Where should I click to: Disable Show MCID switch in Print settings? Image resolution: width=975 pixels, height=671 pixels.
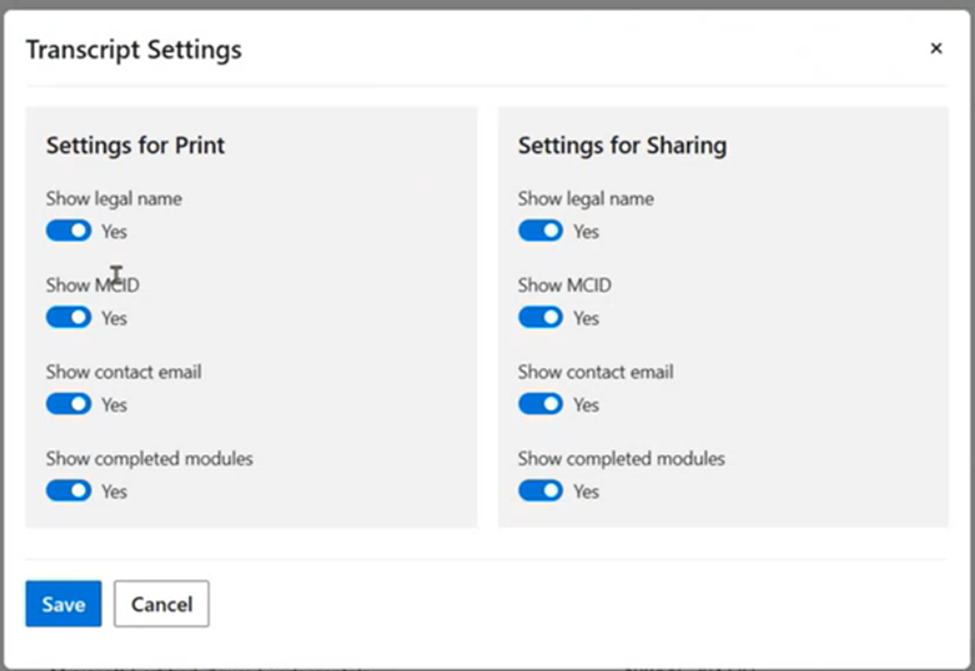[68, 318]
